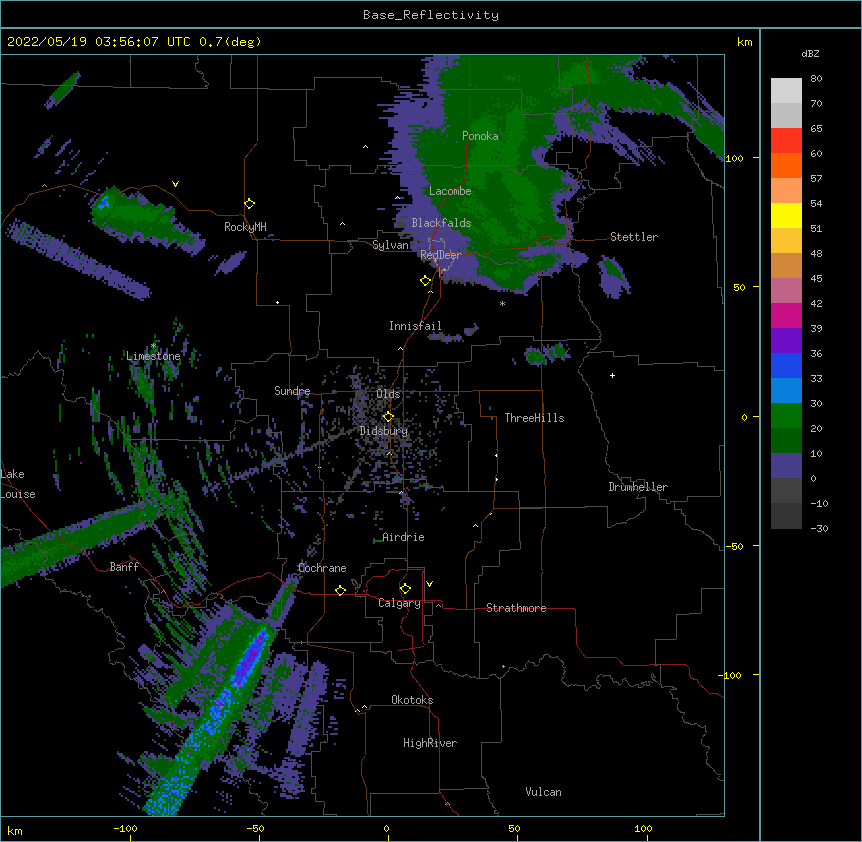Click the yellow diamond below the Cochrane label
862x842 pixels.
click(x=340, y=590)
